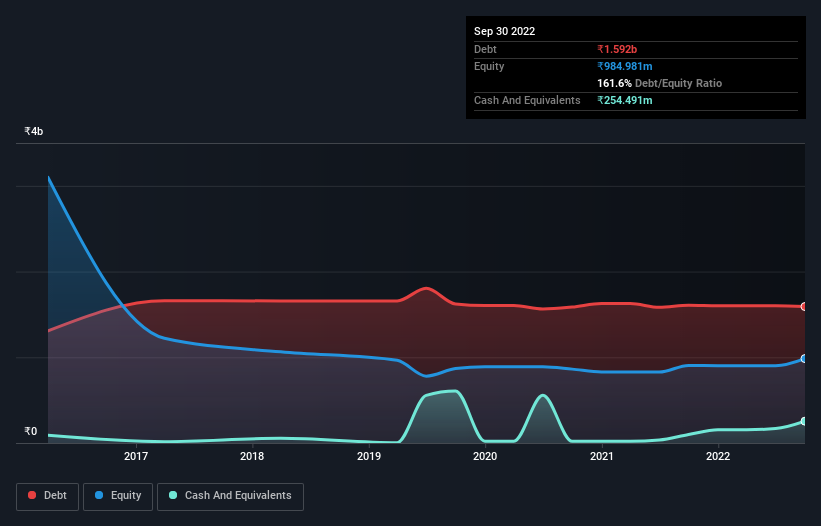Select the 2020 x-axis label

click(485, 456)
